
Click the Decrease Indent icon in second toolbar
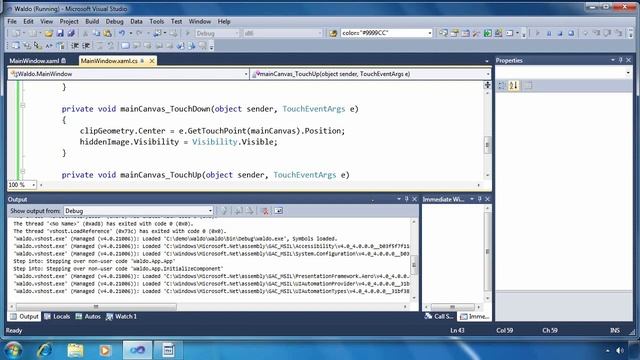75,46
